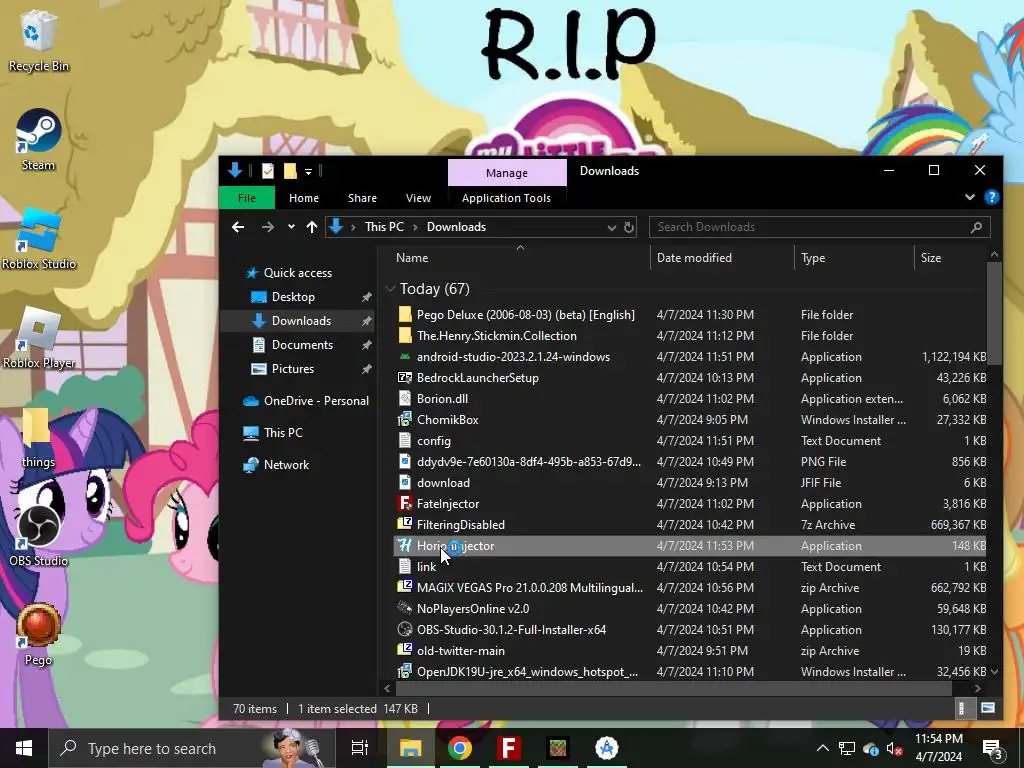This screenshot has width=1024, height=768.
Task: Select android-studio-2023.2.1.24-windows file
Action: coord(690,357)
